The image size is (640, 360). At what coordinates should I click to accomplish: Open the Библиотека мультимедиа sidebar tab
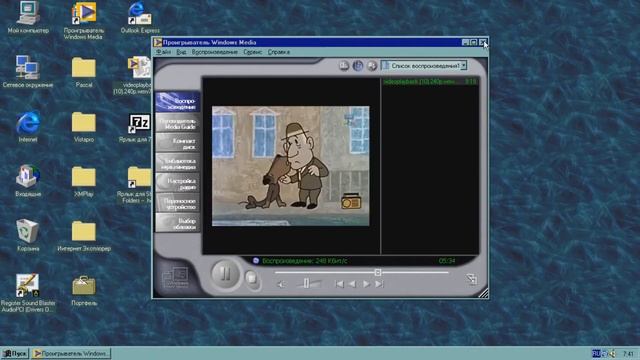[178, 163]
